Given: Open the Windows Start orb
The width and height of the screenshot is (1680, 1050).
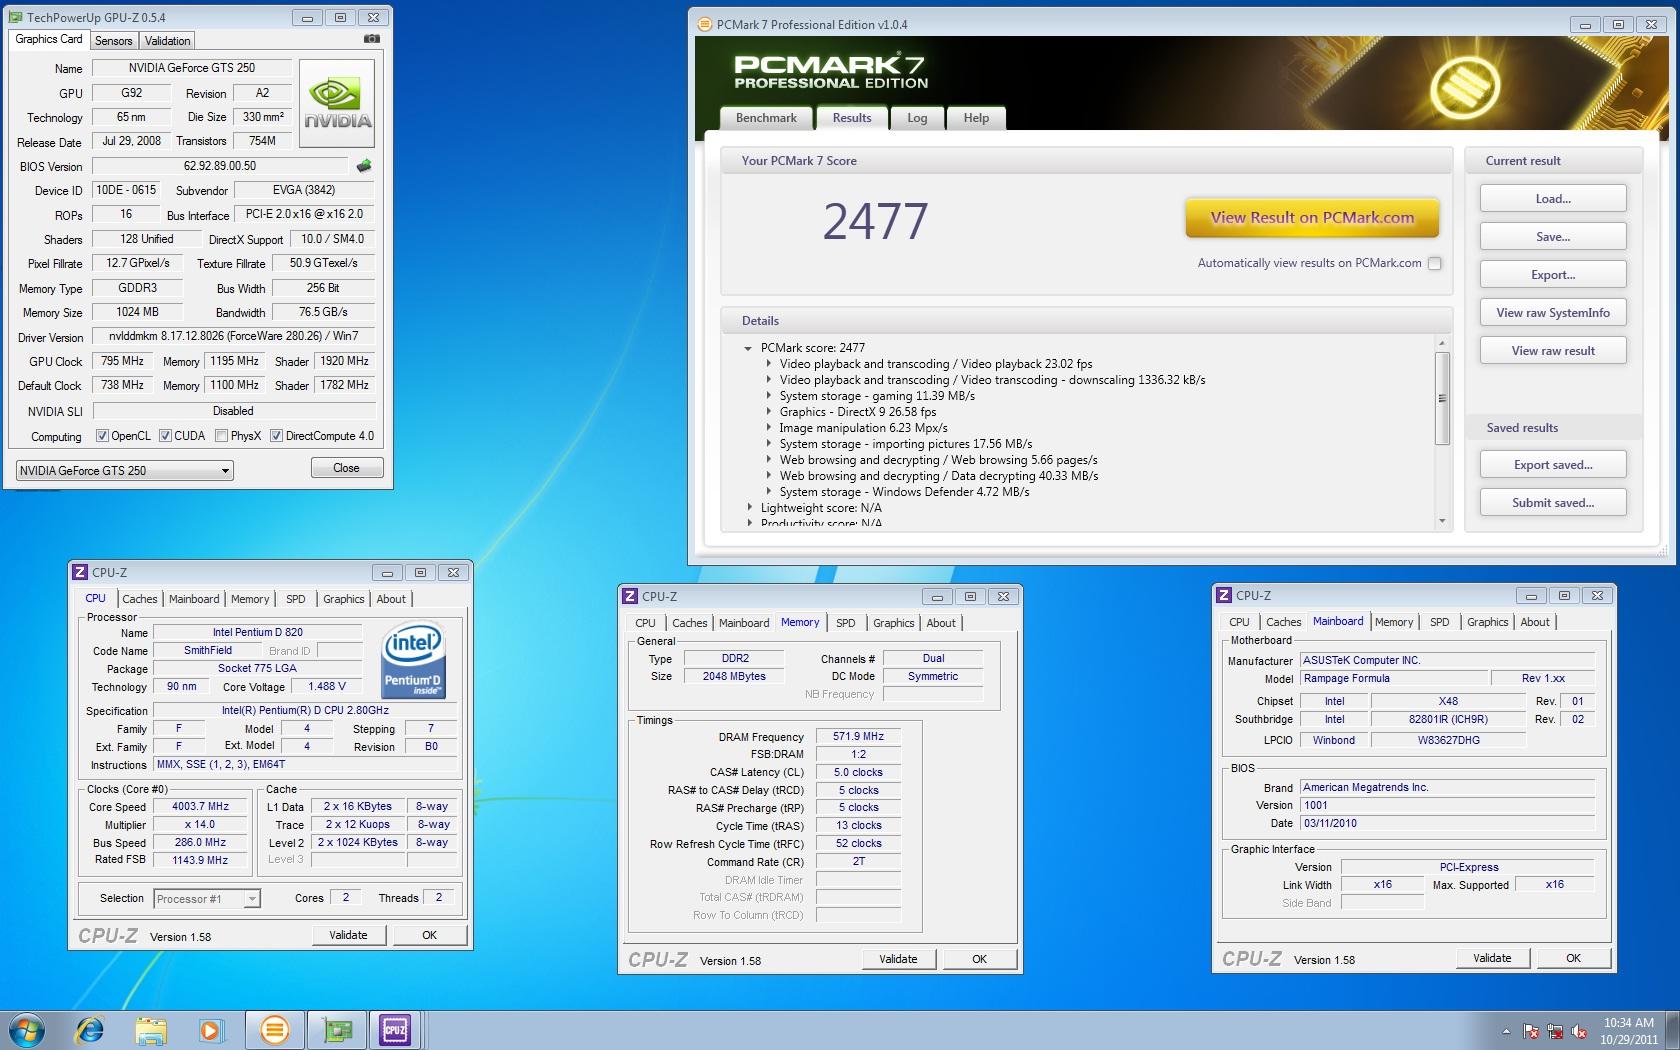Looking at the screenshot, I should pos(27,1029).
